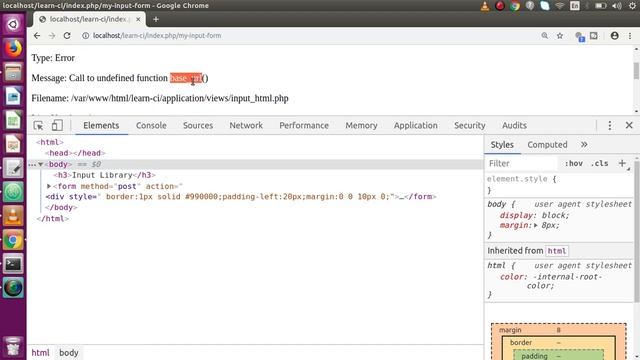The height and width of the screenshot is (360, 640).
Task: Collapse the body element in the DOM tree
Action: (41, 164)
